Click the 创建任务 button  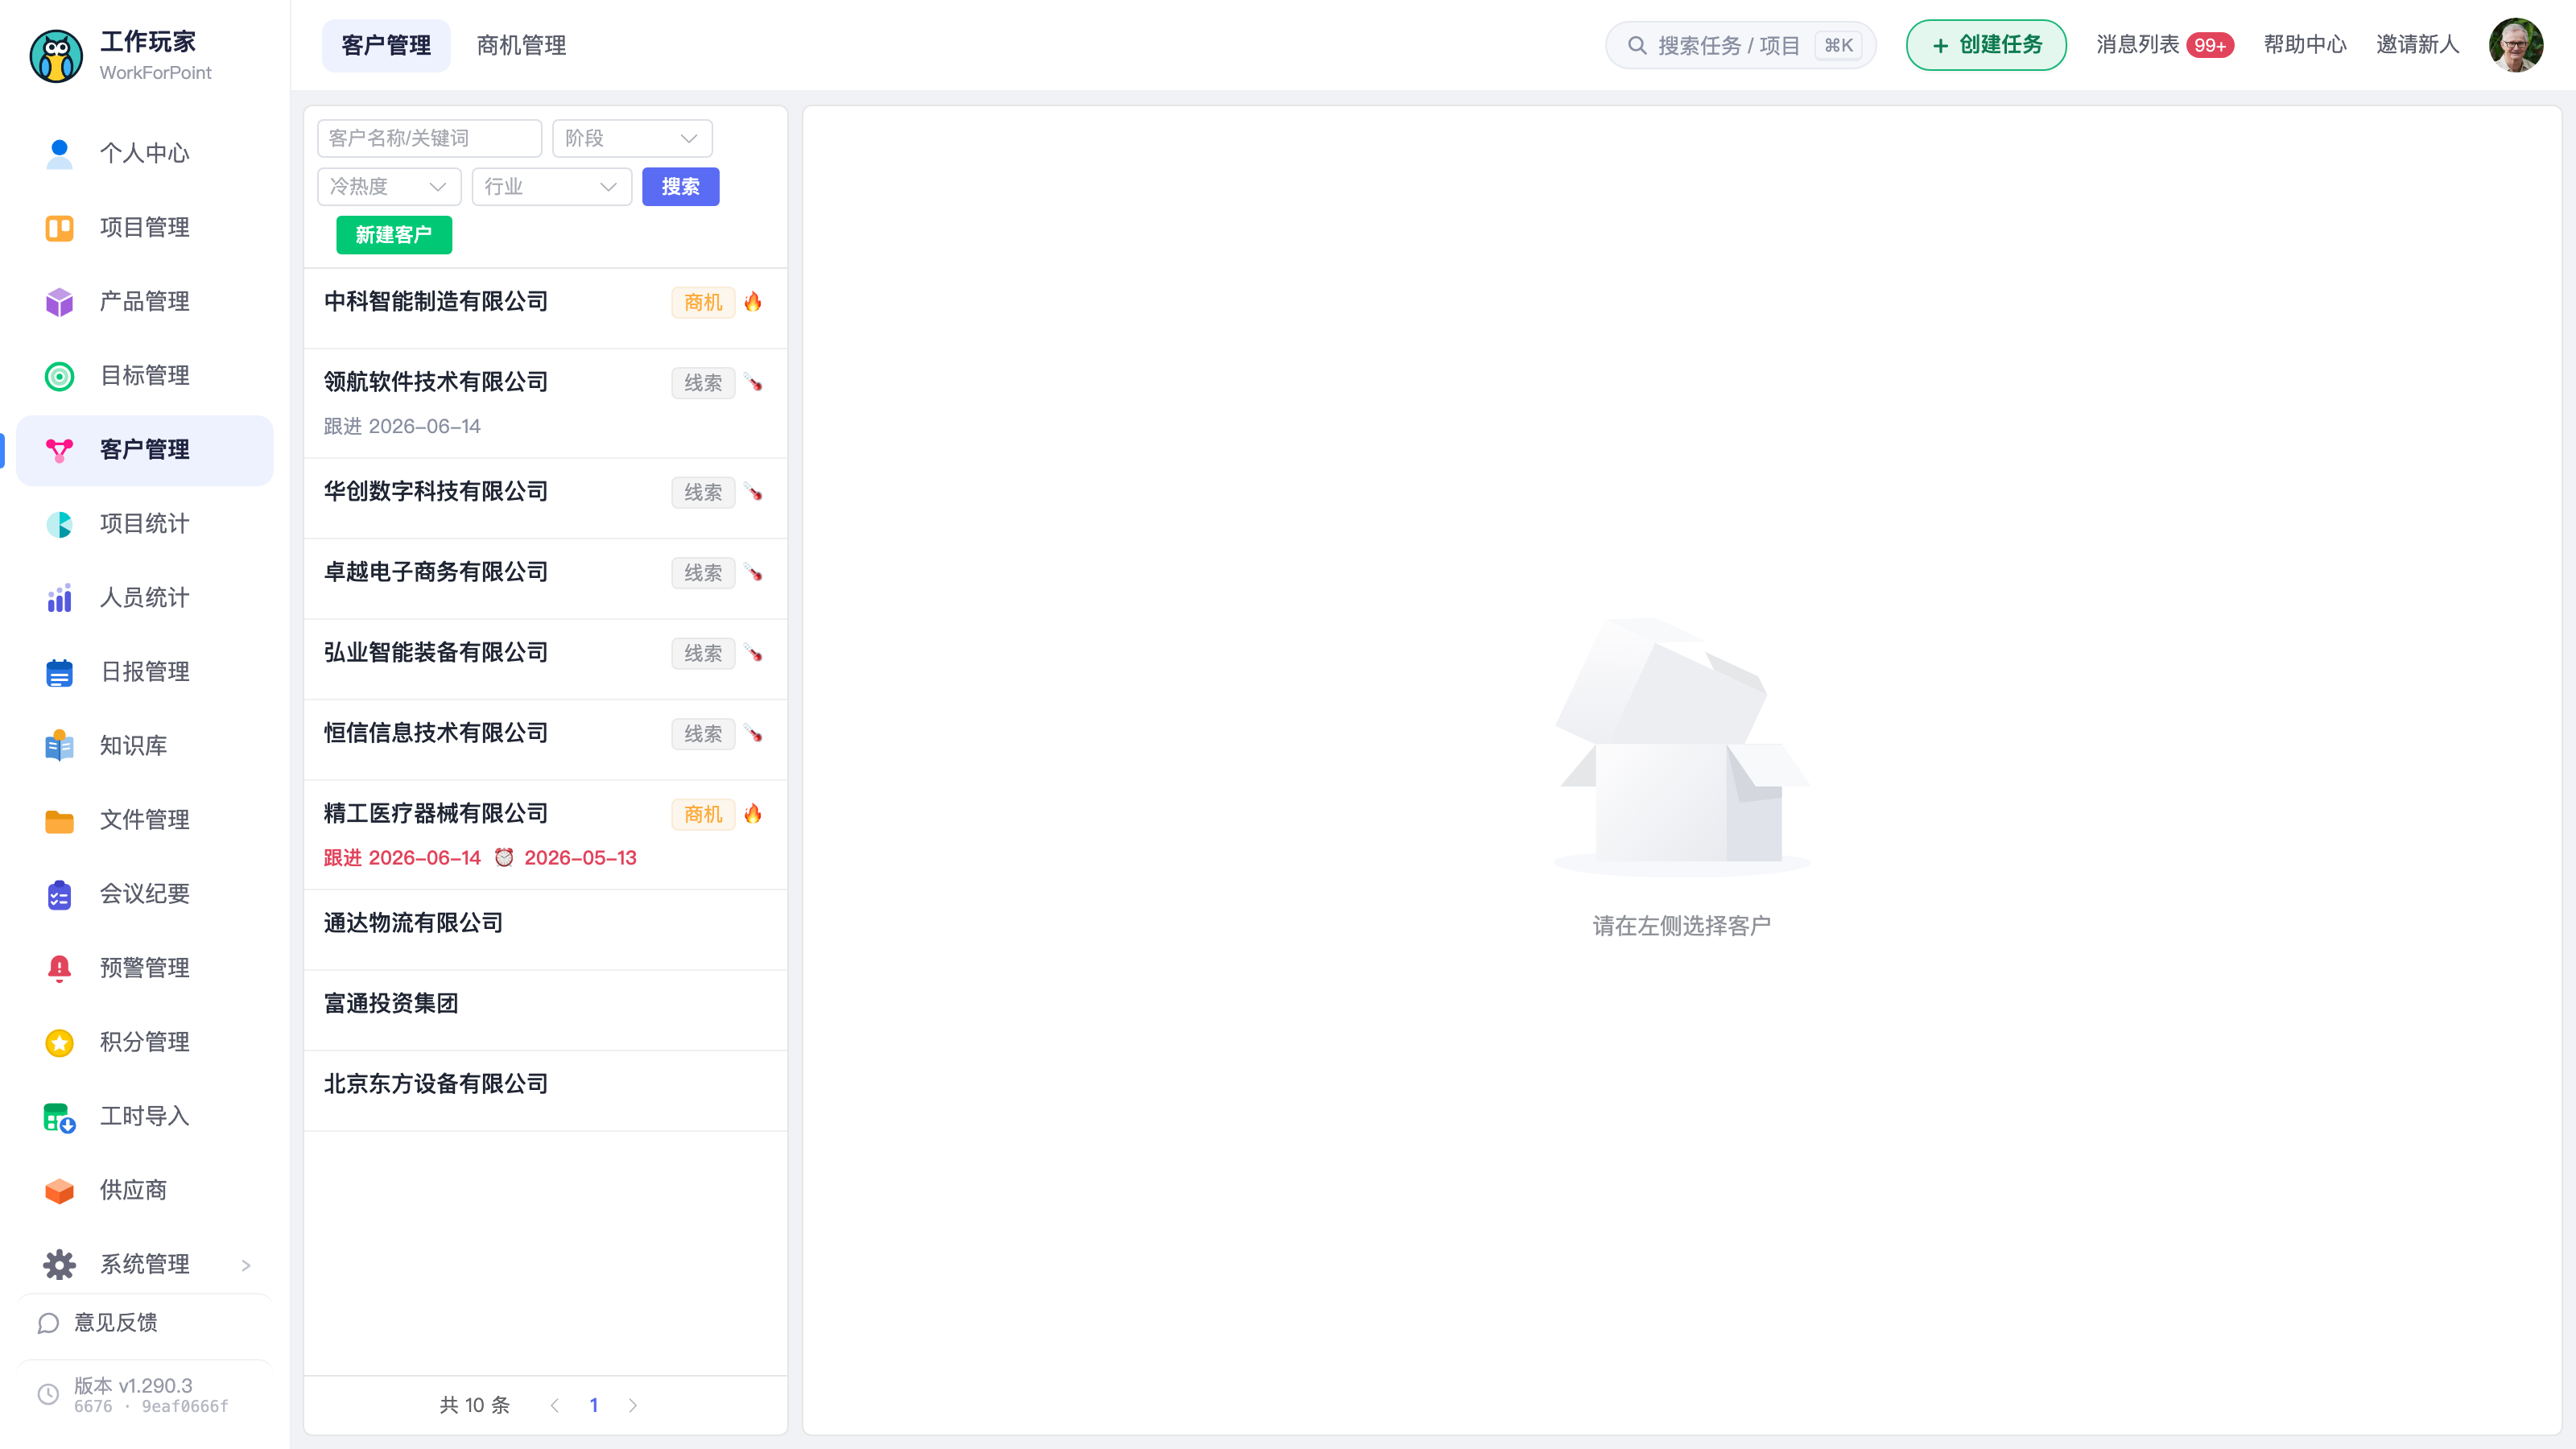point(1986,45)
